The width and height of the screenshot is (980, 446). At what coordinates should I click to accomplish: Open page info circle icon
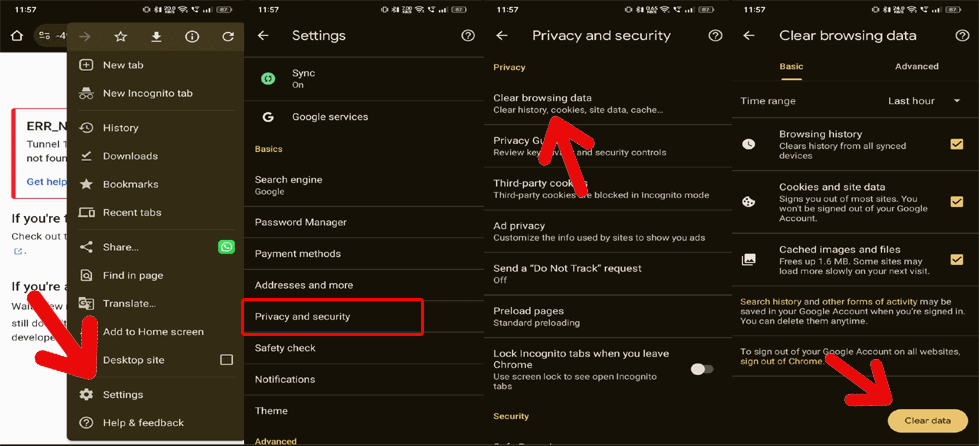coord(192,36)
